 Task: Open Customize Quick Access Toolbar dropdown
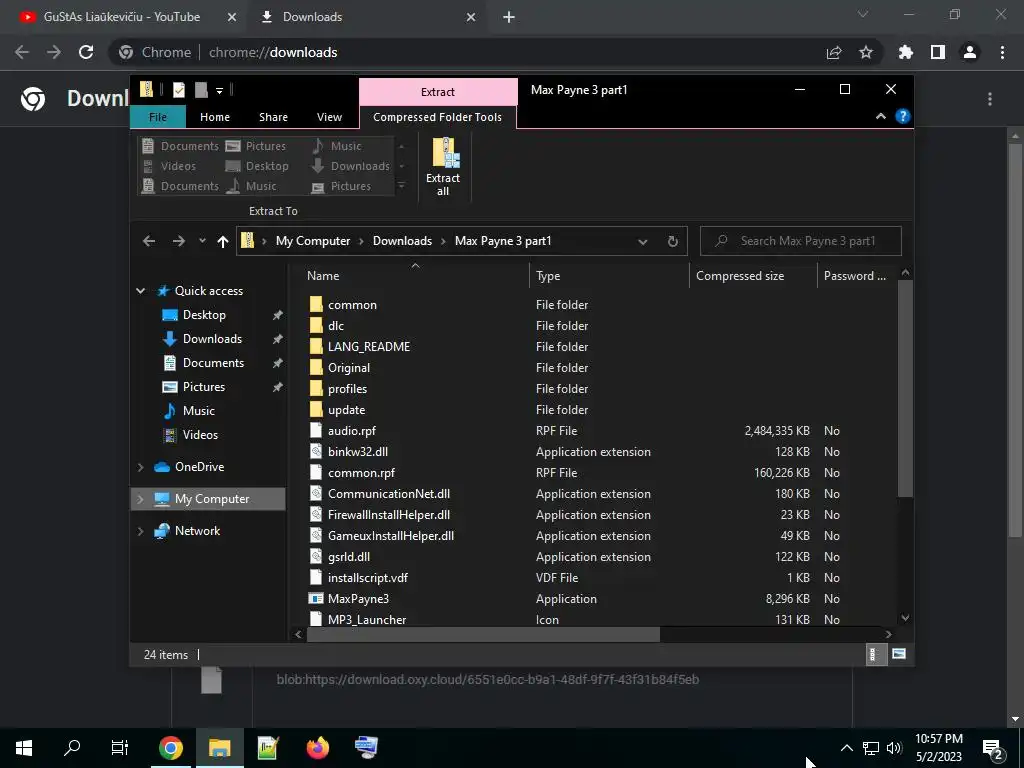219,91
